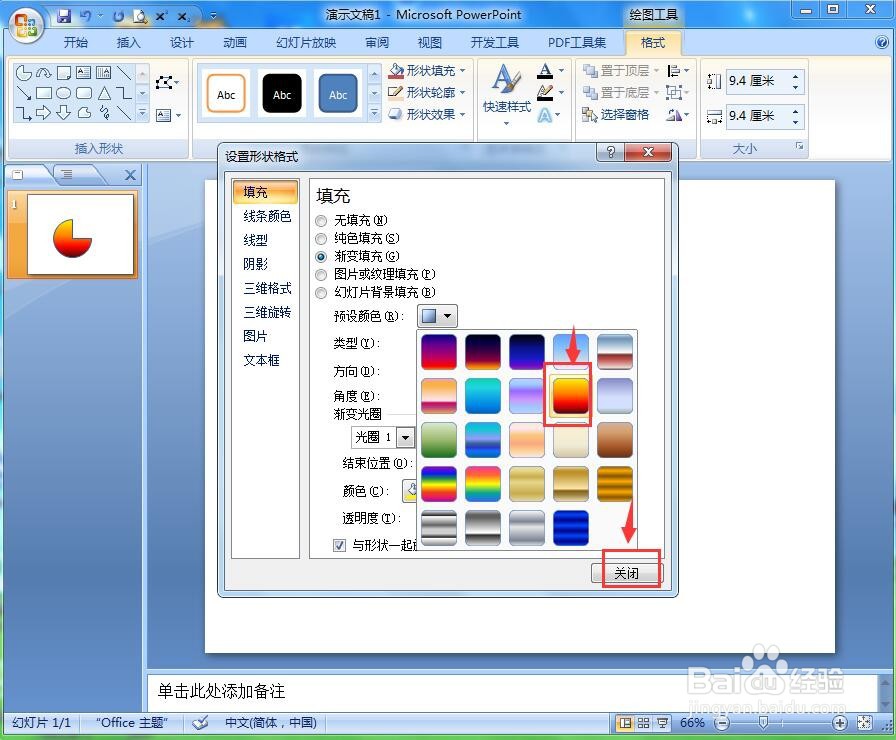Click the Rotate objects icon
Screen dimensions: 896x740
tap(674, 115)
